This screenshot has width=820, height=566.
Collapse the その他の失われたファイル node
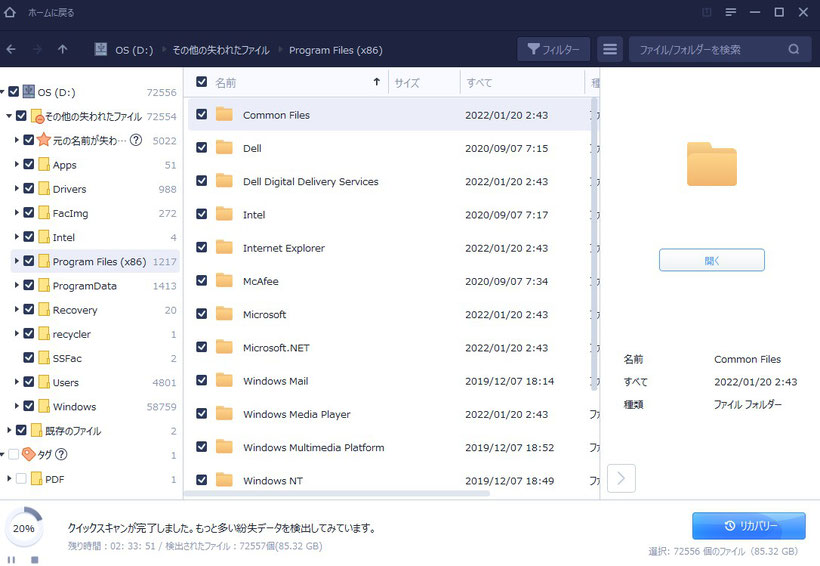point(9,116)
